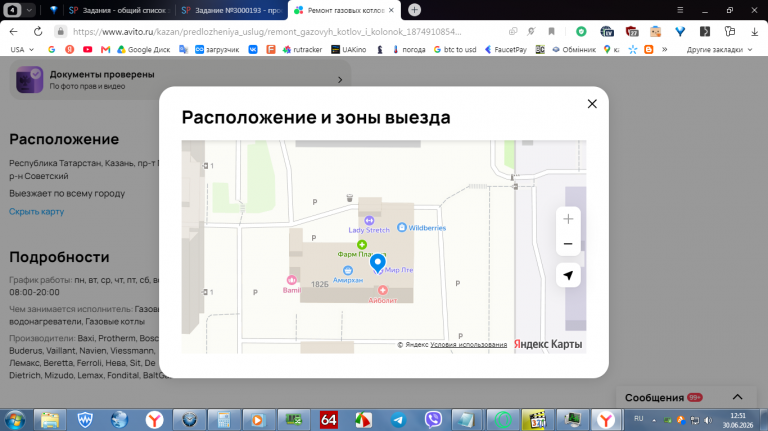Switch to Задания - общий список tab

pyautogui.click(x=120, y=10)
